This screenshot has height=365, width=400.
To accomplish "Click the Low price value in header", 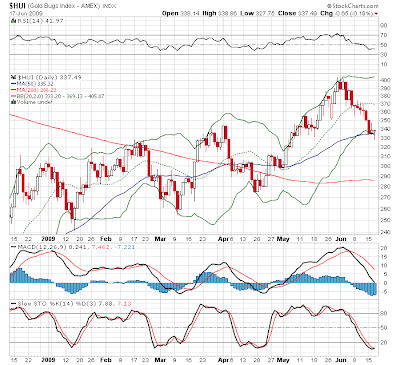I will click(x=265, y=13).
